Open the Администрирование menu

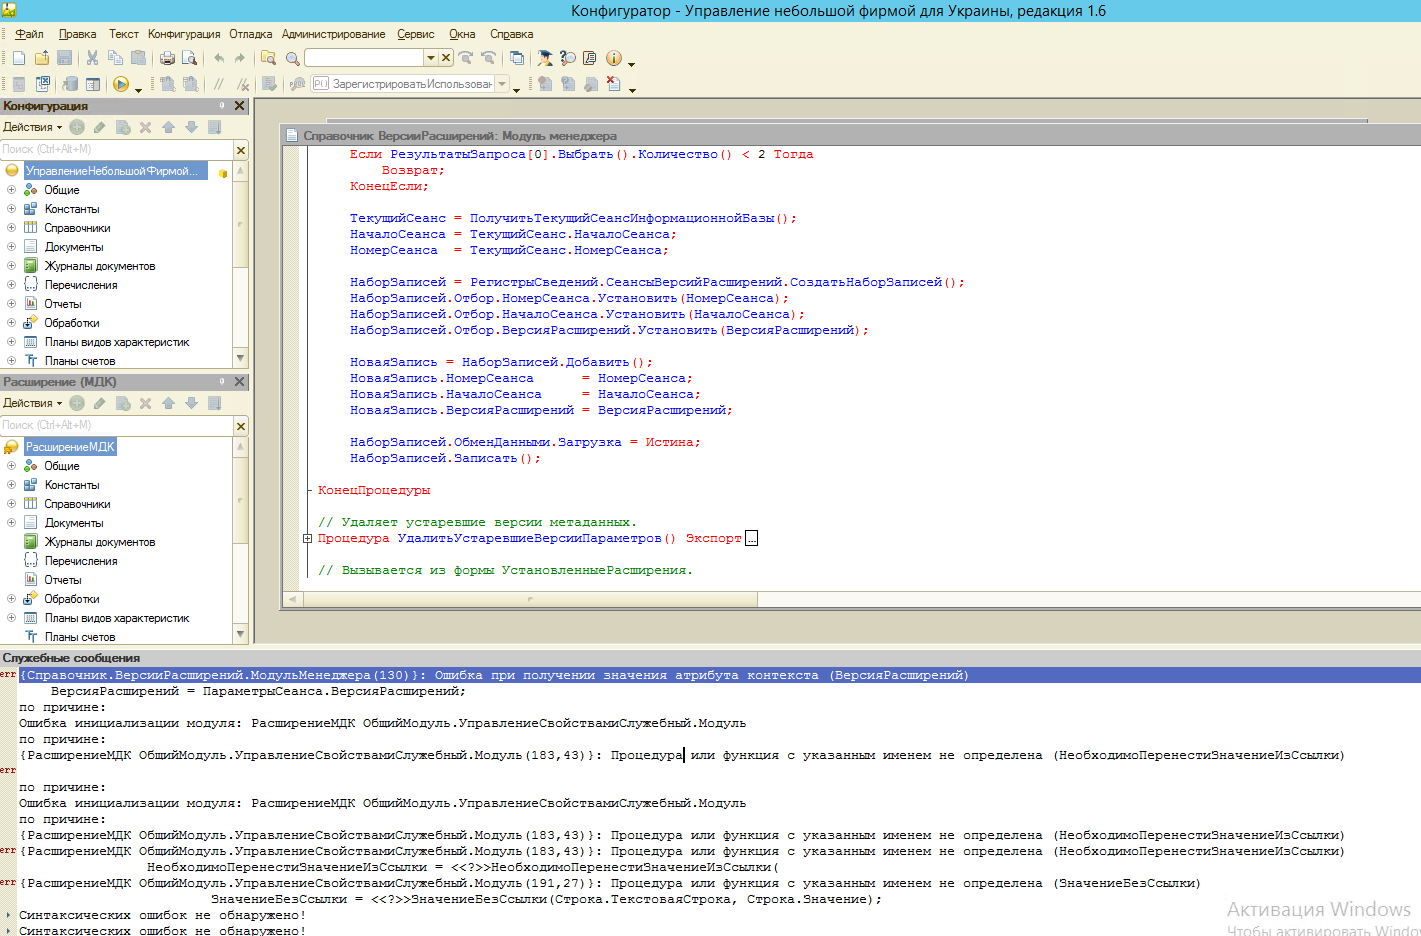pyautogui.click(x=333, y=34)
